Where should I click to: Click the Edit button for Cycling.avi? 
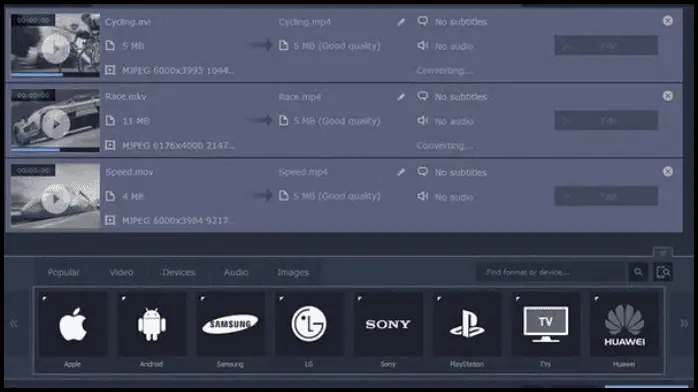point(606,45)
